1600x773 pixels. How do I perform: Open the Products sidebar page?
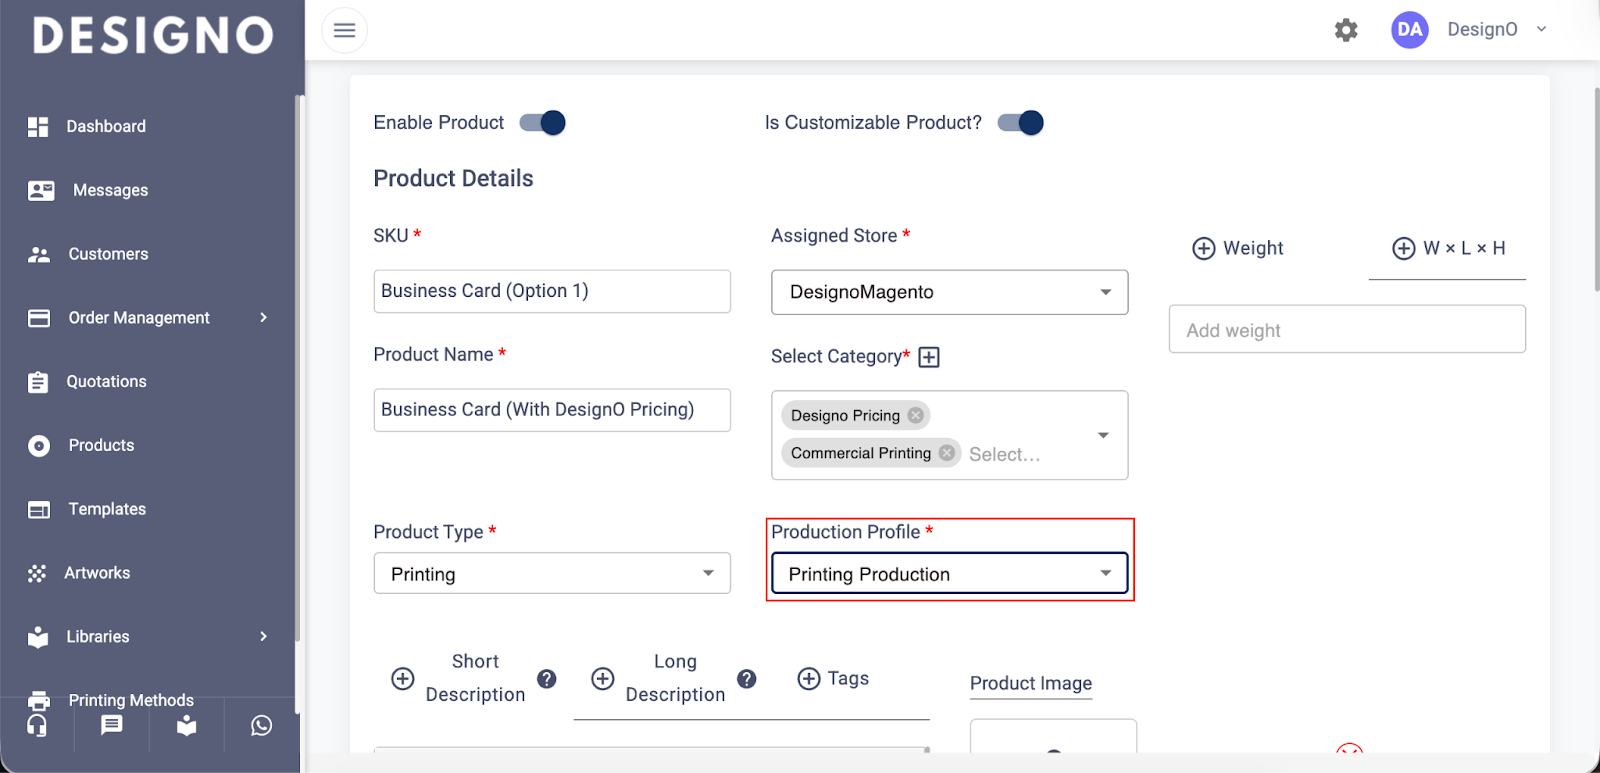(x=101, y=445)
